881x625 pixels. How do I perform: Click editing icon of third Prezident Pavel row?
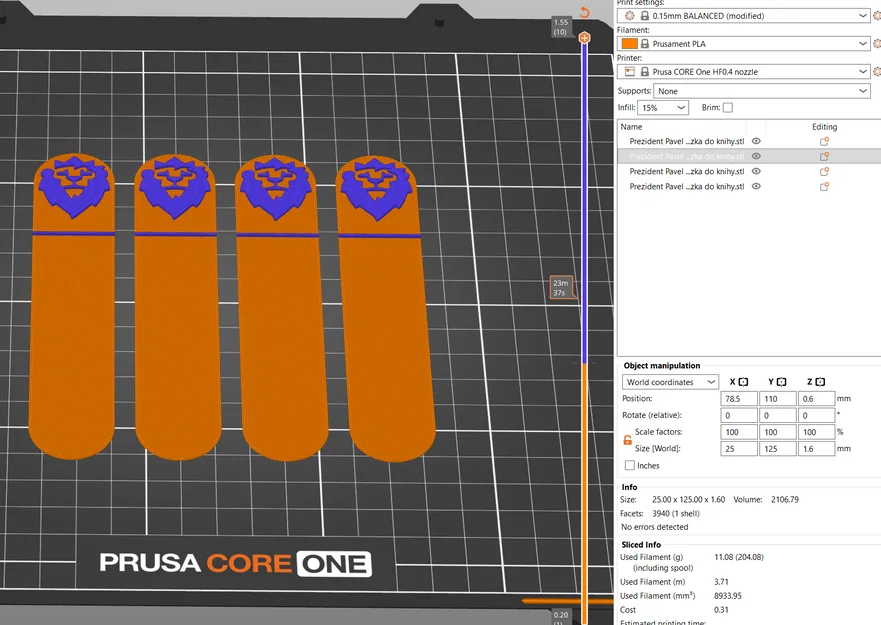pyautogui.click(x=824, y=171)
